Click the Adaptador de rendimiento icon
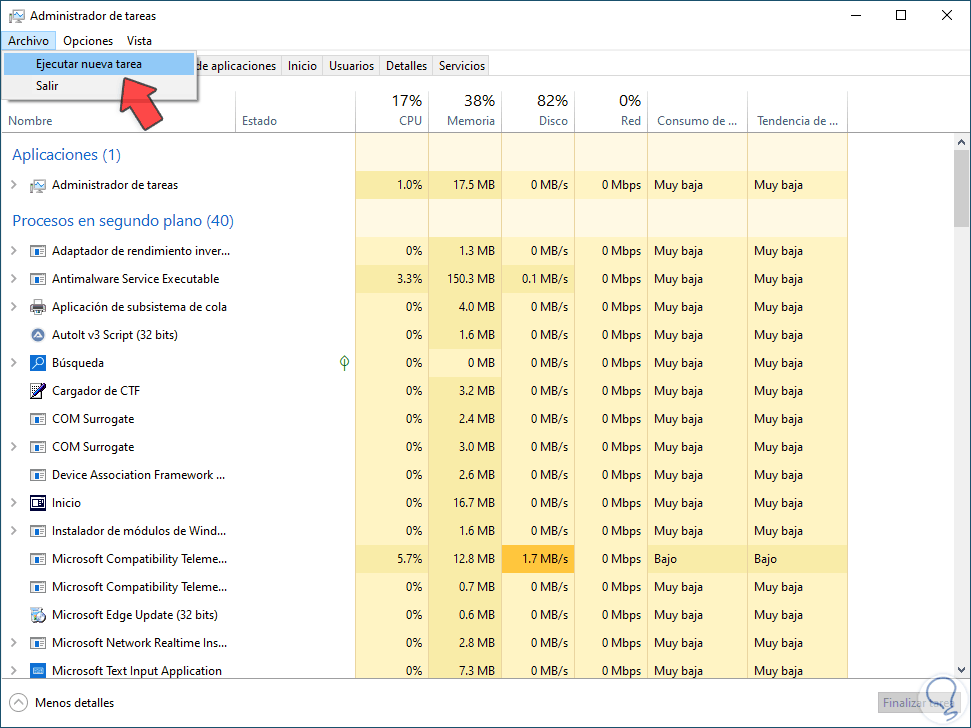The image size is (971, 728). tap(38, 251)
